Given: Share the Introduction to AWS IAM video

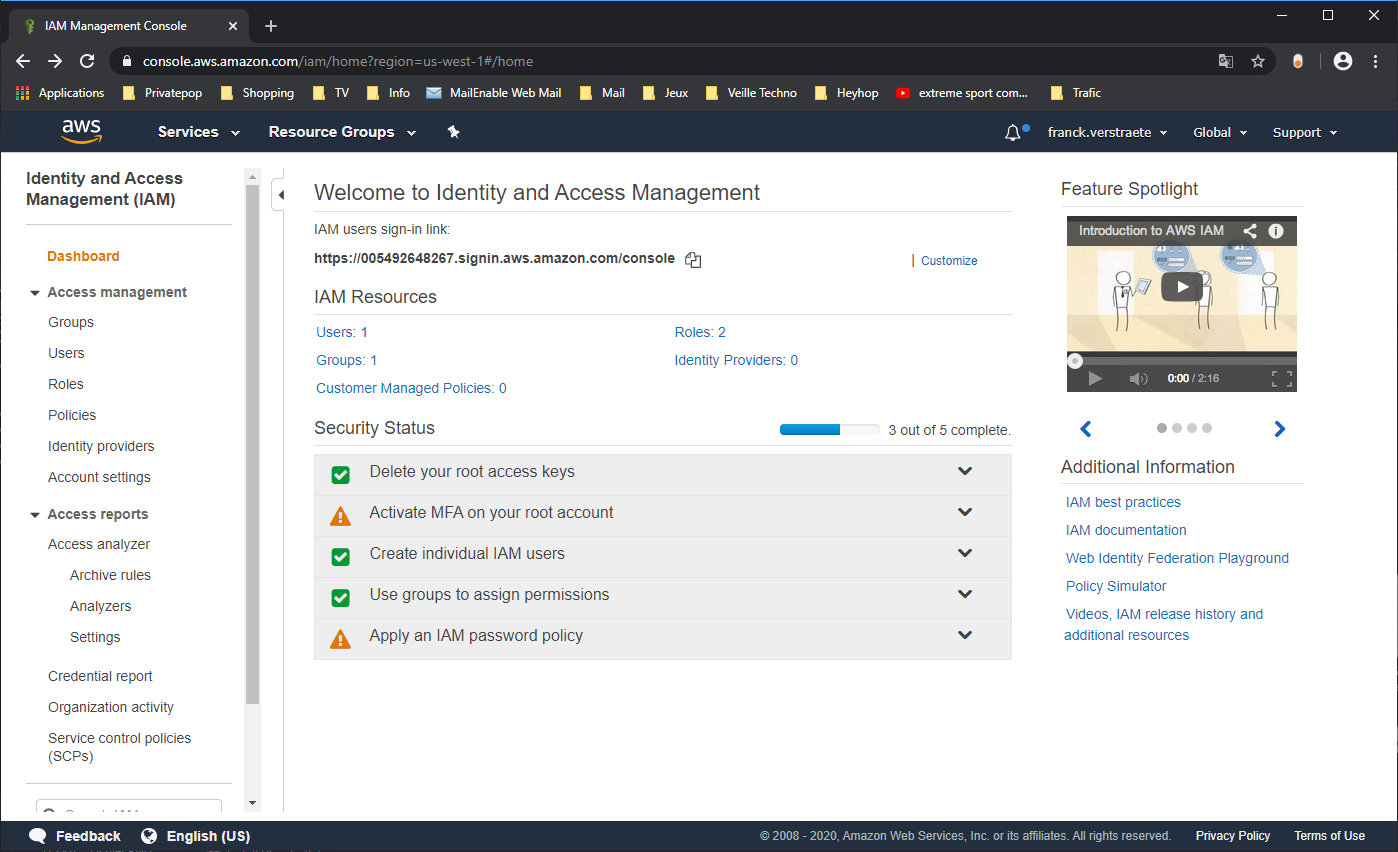Looking at the screenshot, I should (x=1250, y=231).
